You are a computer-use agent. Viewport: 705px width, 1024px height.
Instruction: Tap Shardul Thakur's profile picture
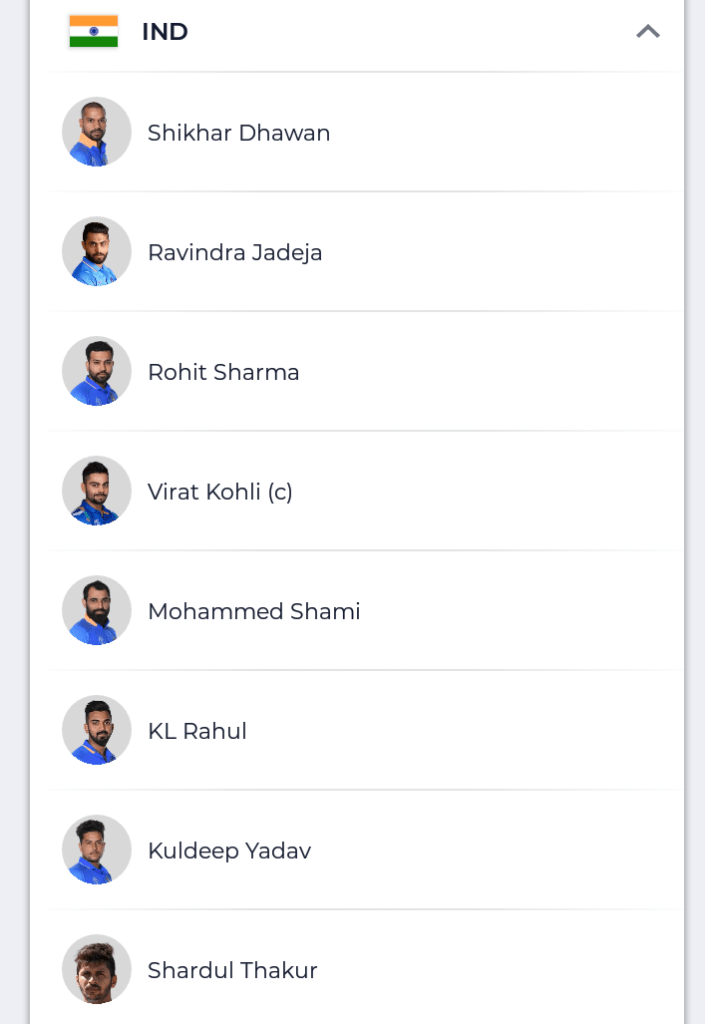coord(97,969)
